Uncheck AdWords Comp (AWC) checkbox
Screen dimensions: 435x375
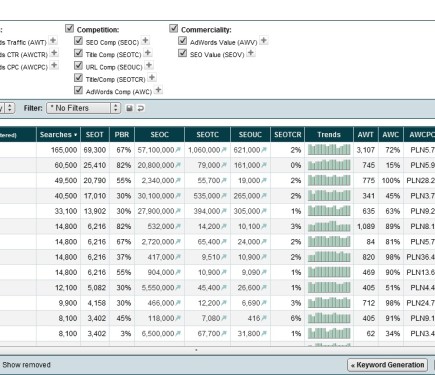[x=78, y=90]
